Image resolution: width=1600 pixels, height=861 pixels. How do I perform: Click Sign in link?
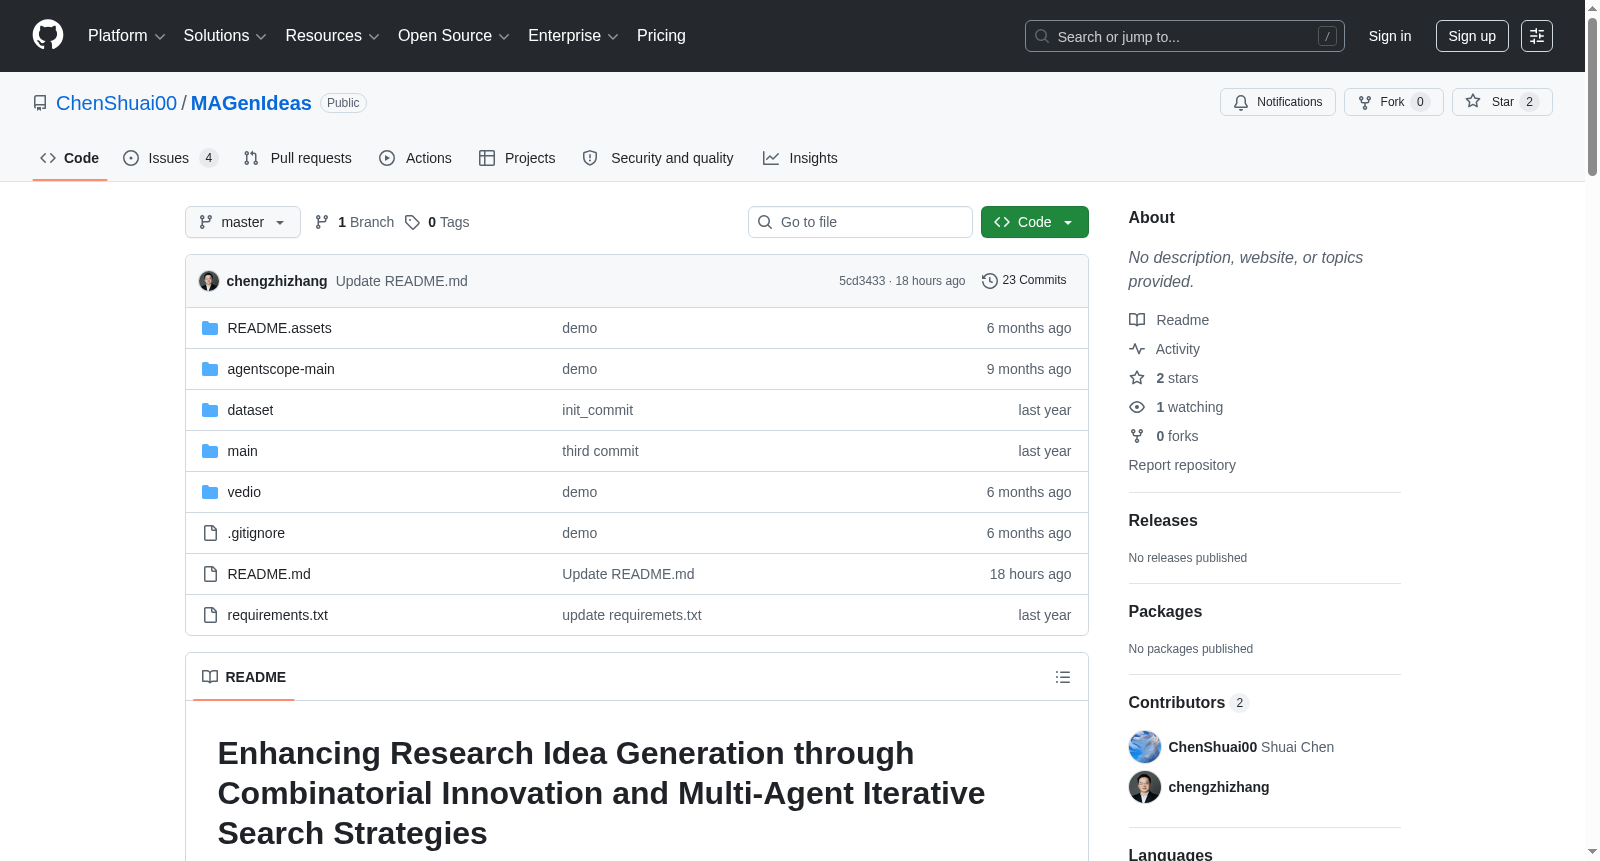(1390, 36)
